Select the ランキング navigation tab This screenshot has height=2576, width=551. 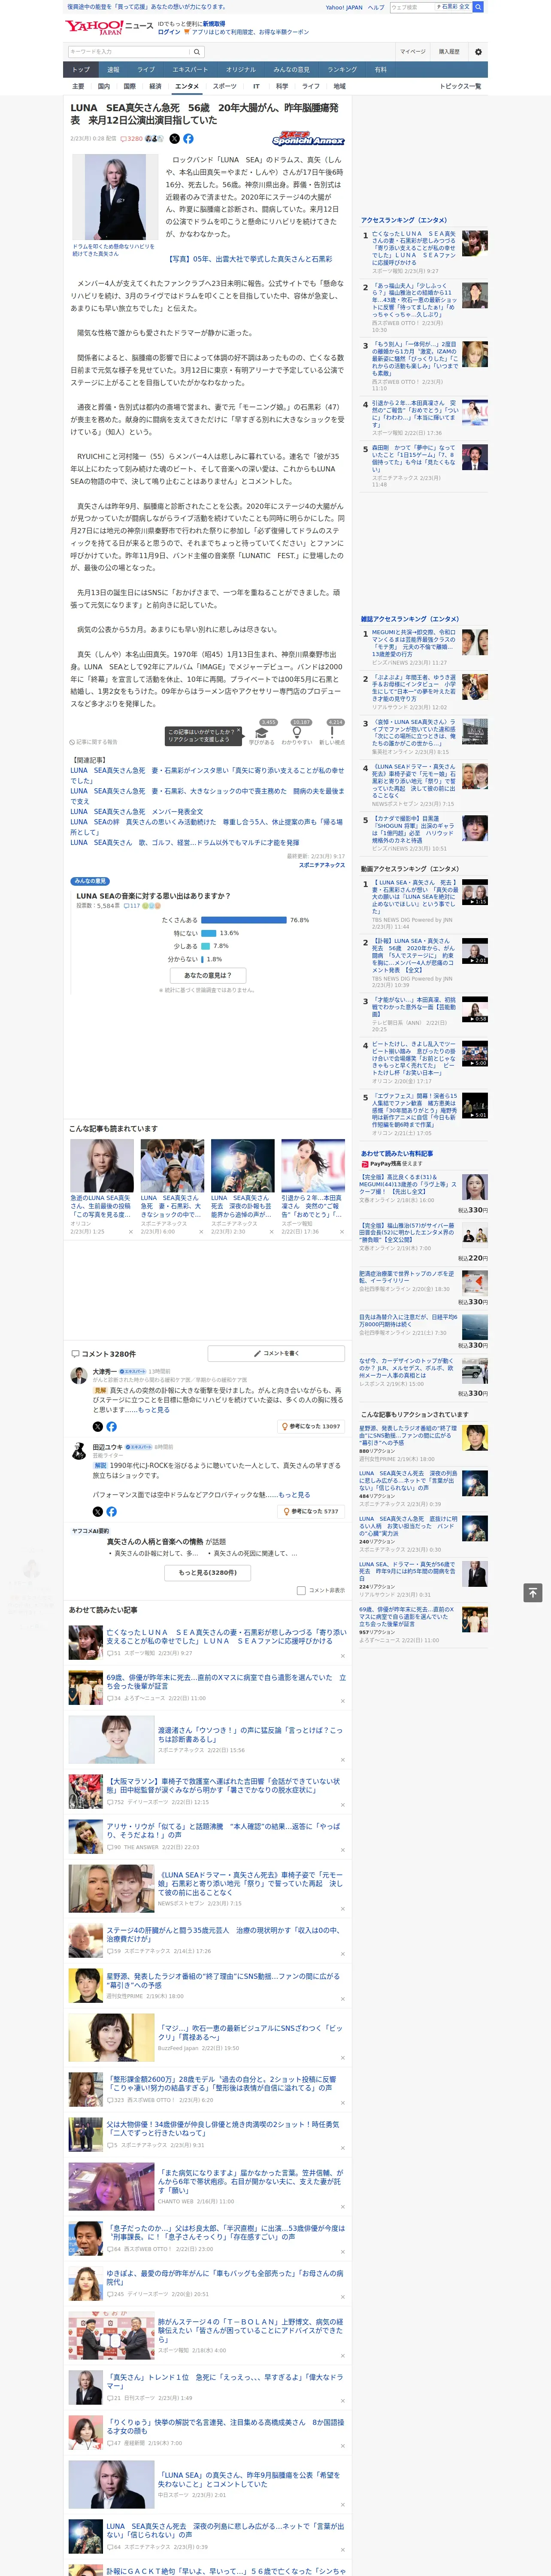click(342, 70)
